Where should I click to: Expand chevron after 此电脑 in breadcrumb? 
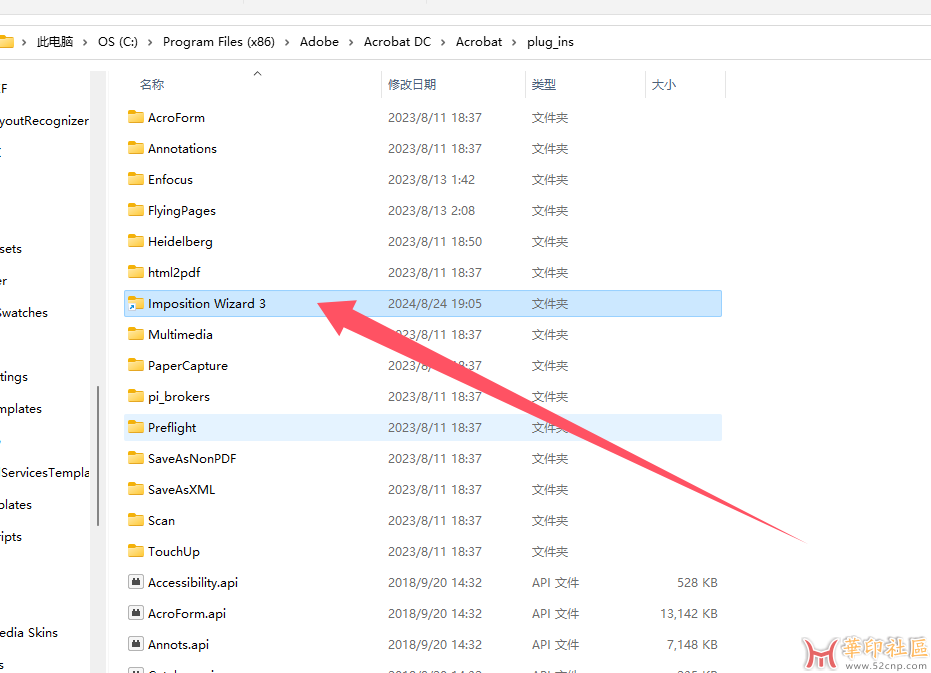click(85, 42)
